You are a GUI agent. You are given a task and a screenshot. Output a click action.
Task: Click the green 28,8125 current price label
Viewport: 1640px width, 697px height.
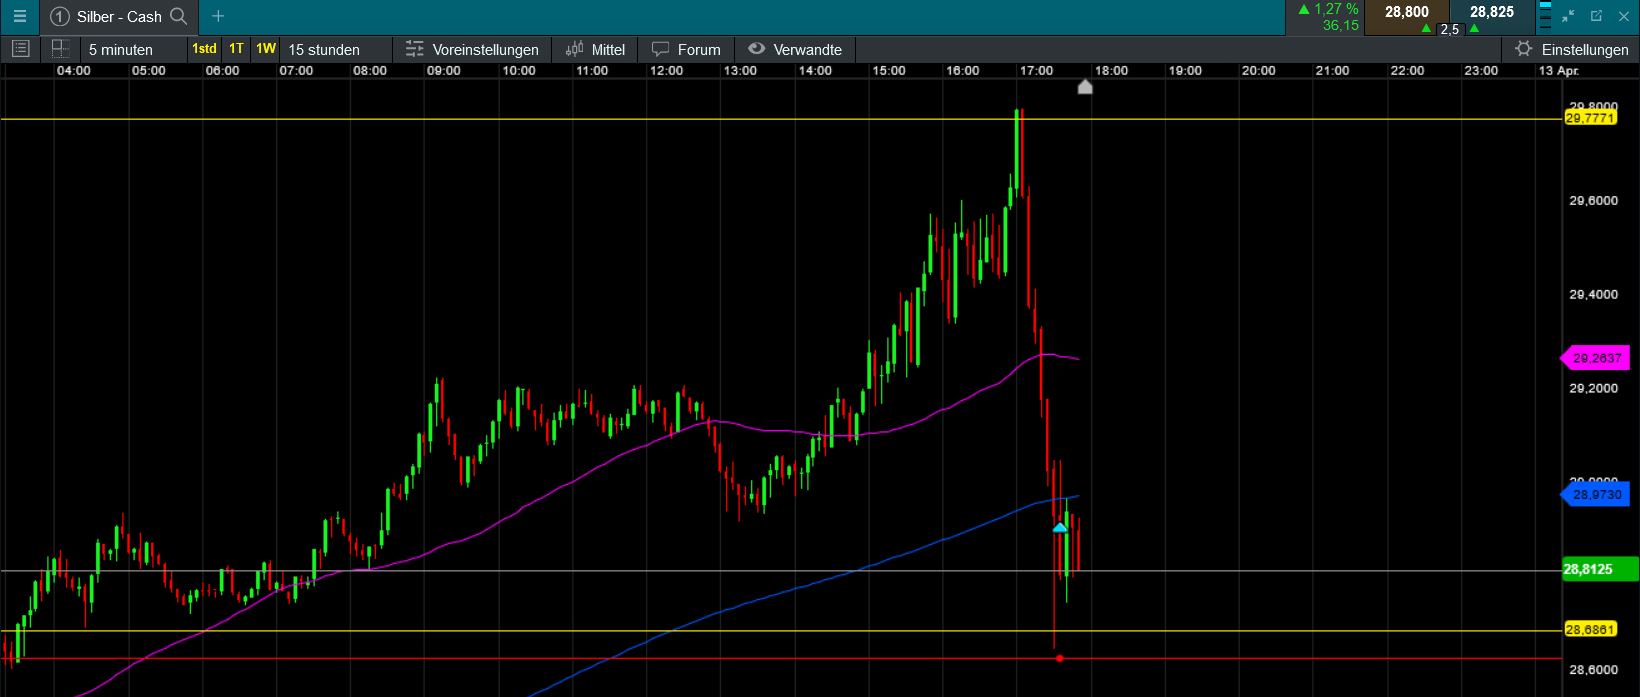[x=1600, y=569]
